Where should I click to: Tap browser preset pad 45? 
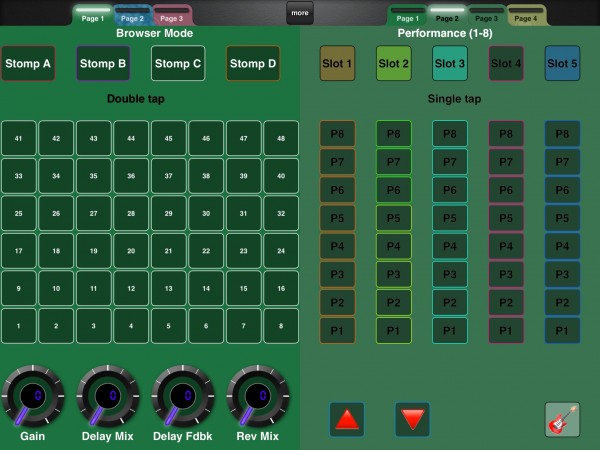[x=169, y=139]
